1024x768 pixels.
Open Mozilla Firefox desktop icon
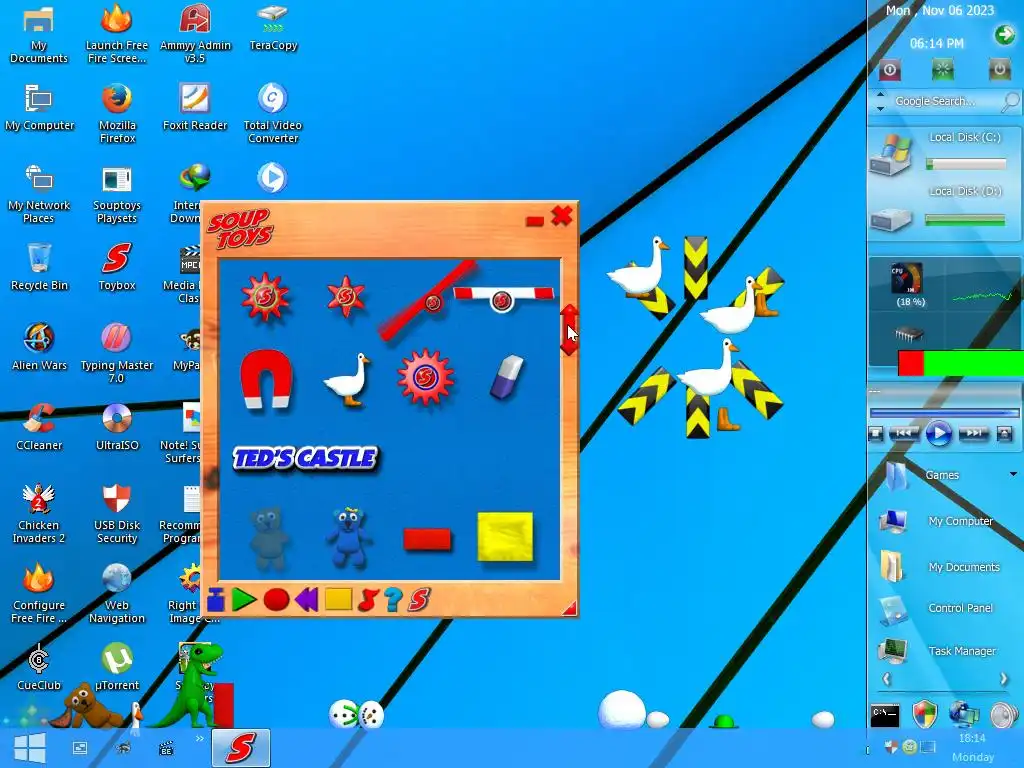(x=117, y=114)
